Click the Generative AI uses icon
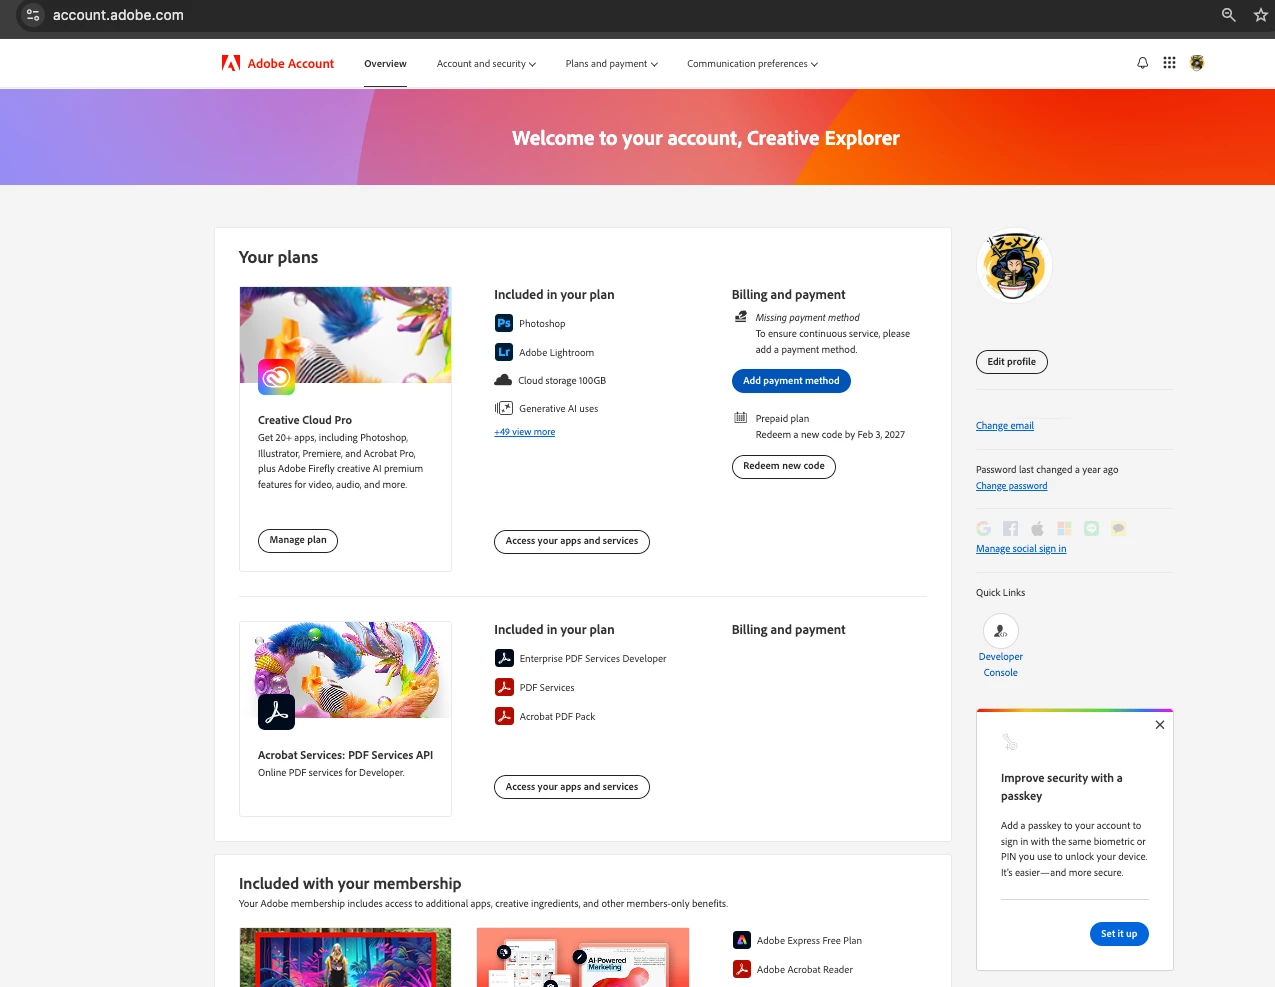 [x=504, y=408]
